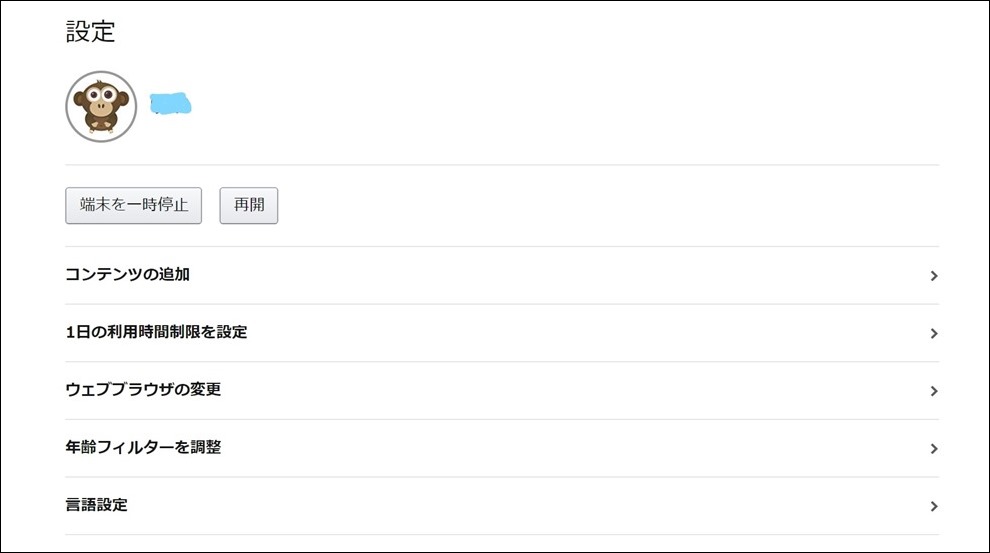The image size is (990, 553).
Task: Click chevron next to 1日の利用時間制限を設定
Action: pos(934,333)
